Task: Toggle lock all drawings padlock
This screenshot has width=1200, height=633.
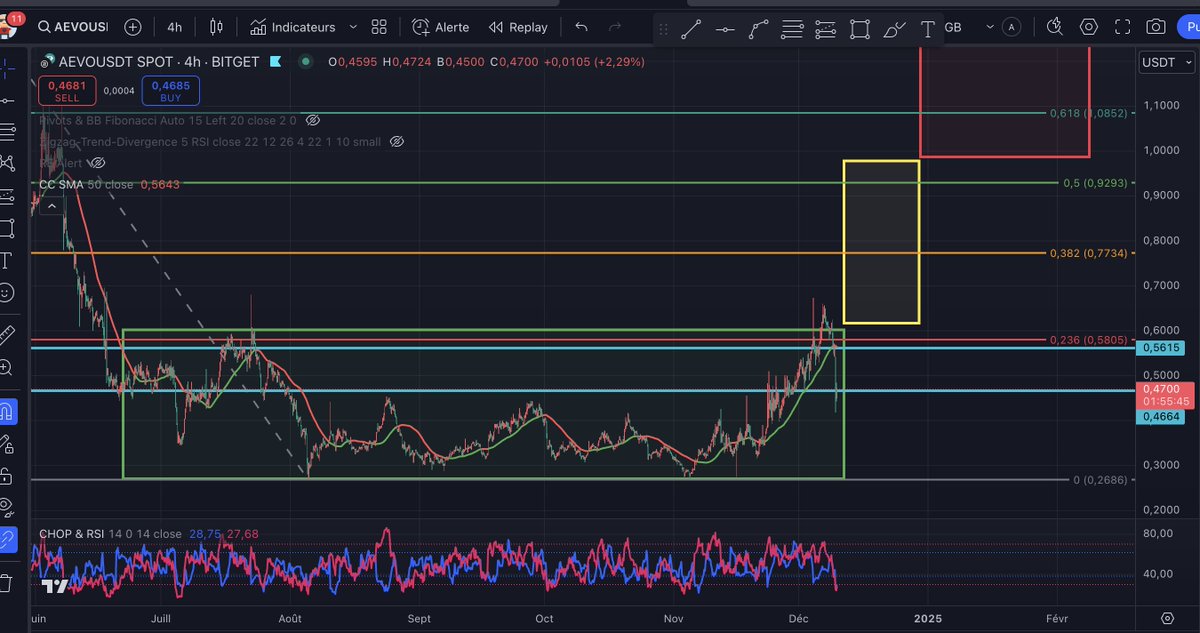Action: [x=7, y=475]
